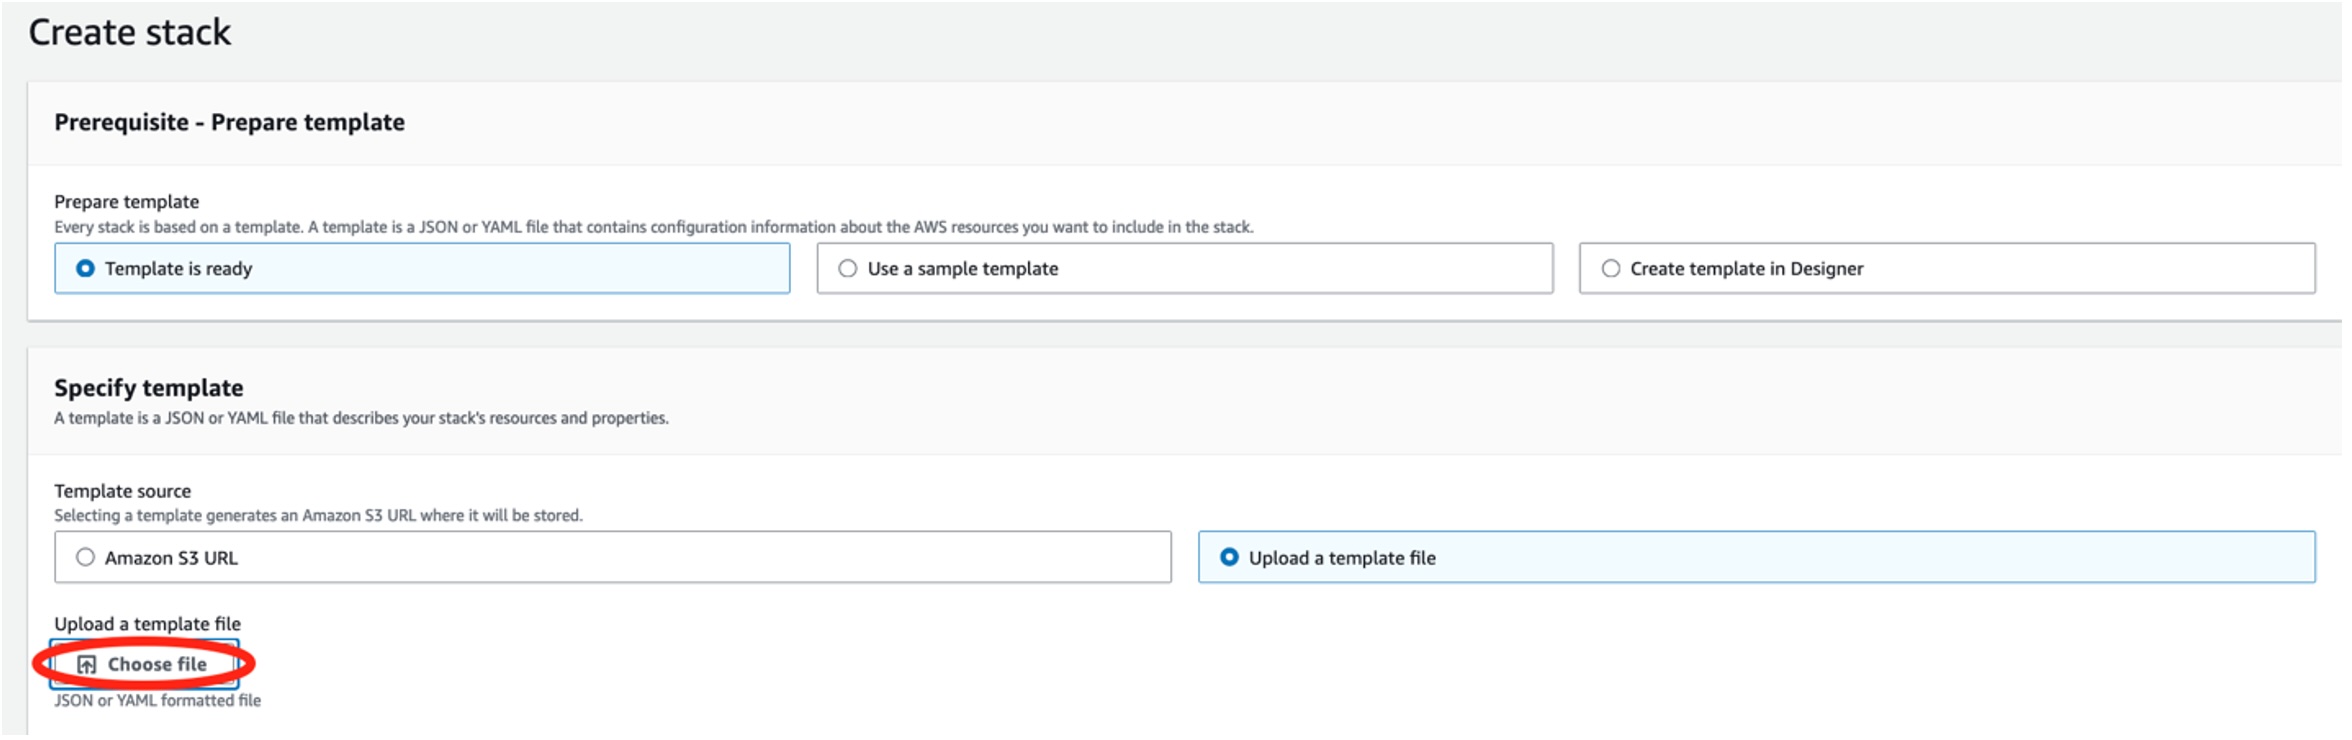Click the 'Template source' field label
This screenshot has height=740, width=2352.
(123, 491)
